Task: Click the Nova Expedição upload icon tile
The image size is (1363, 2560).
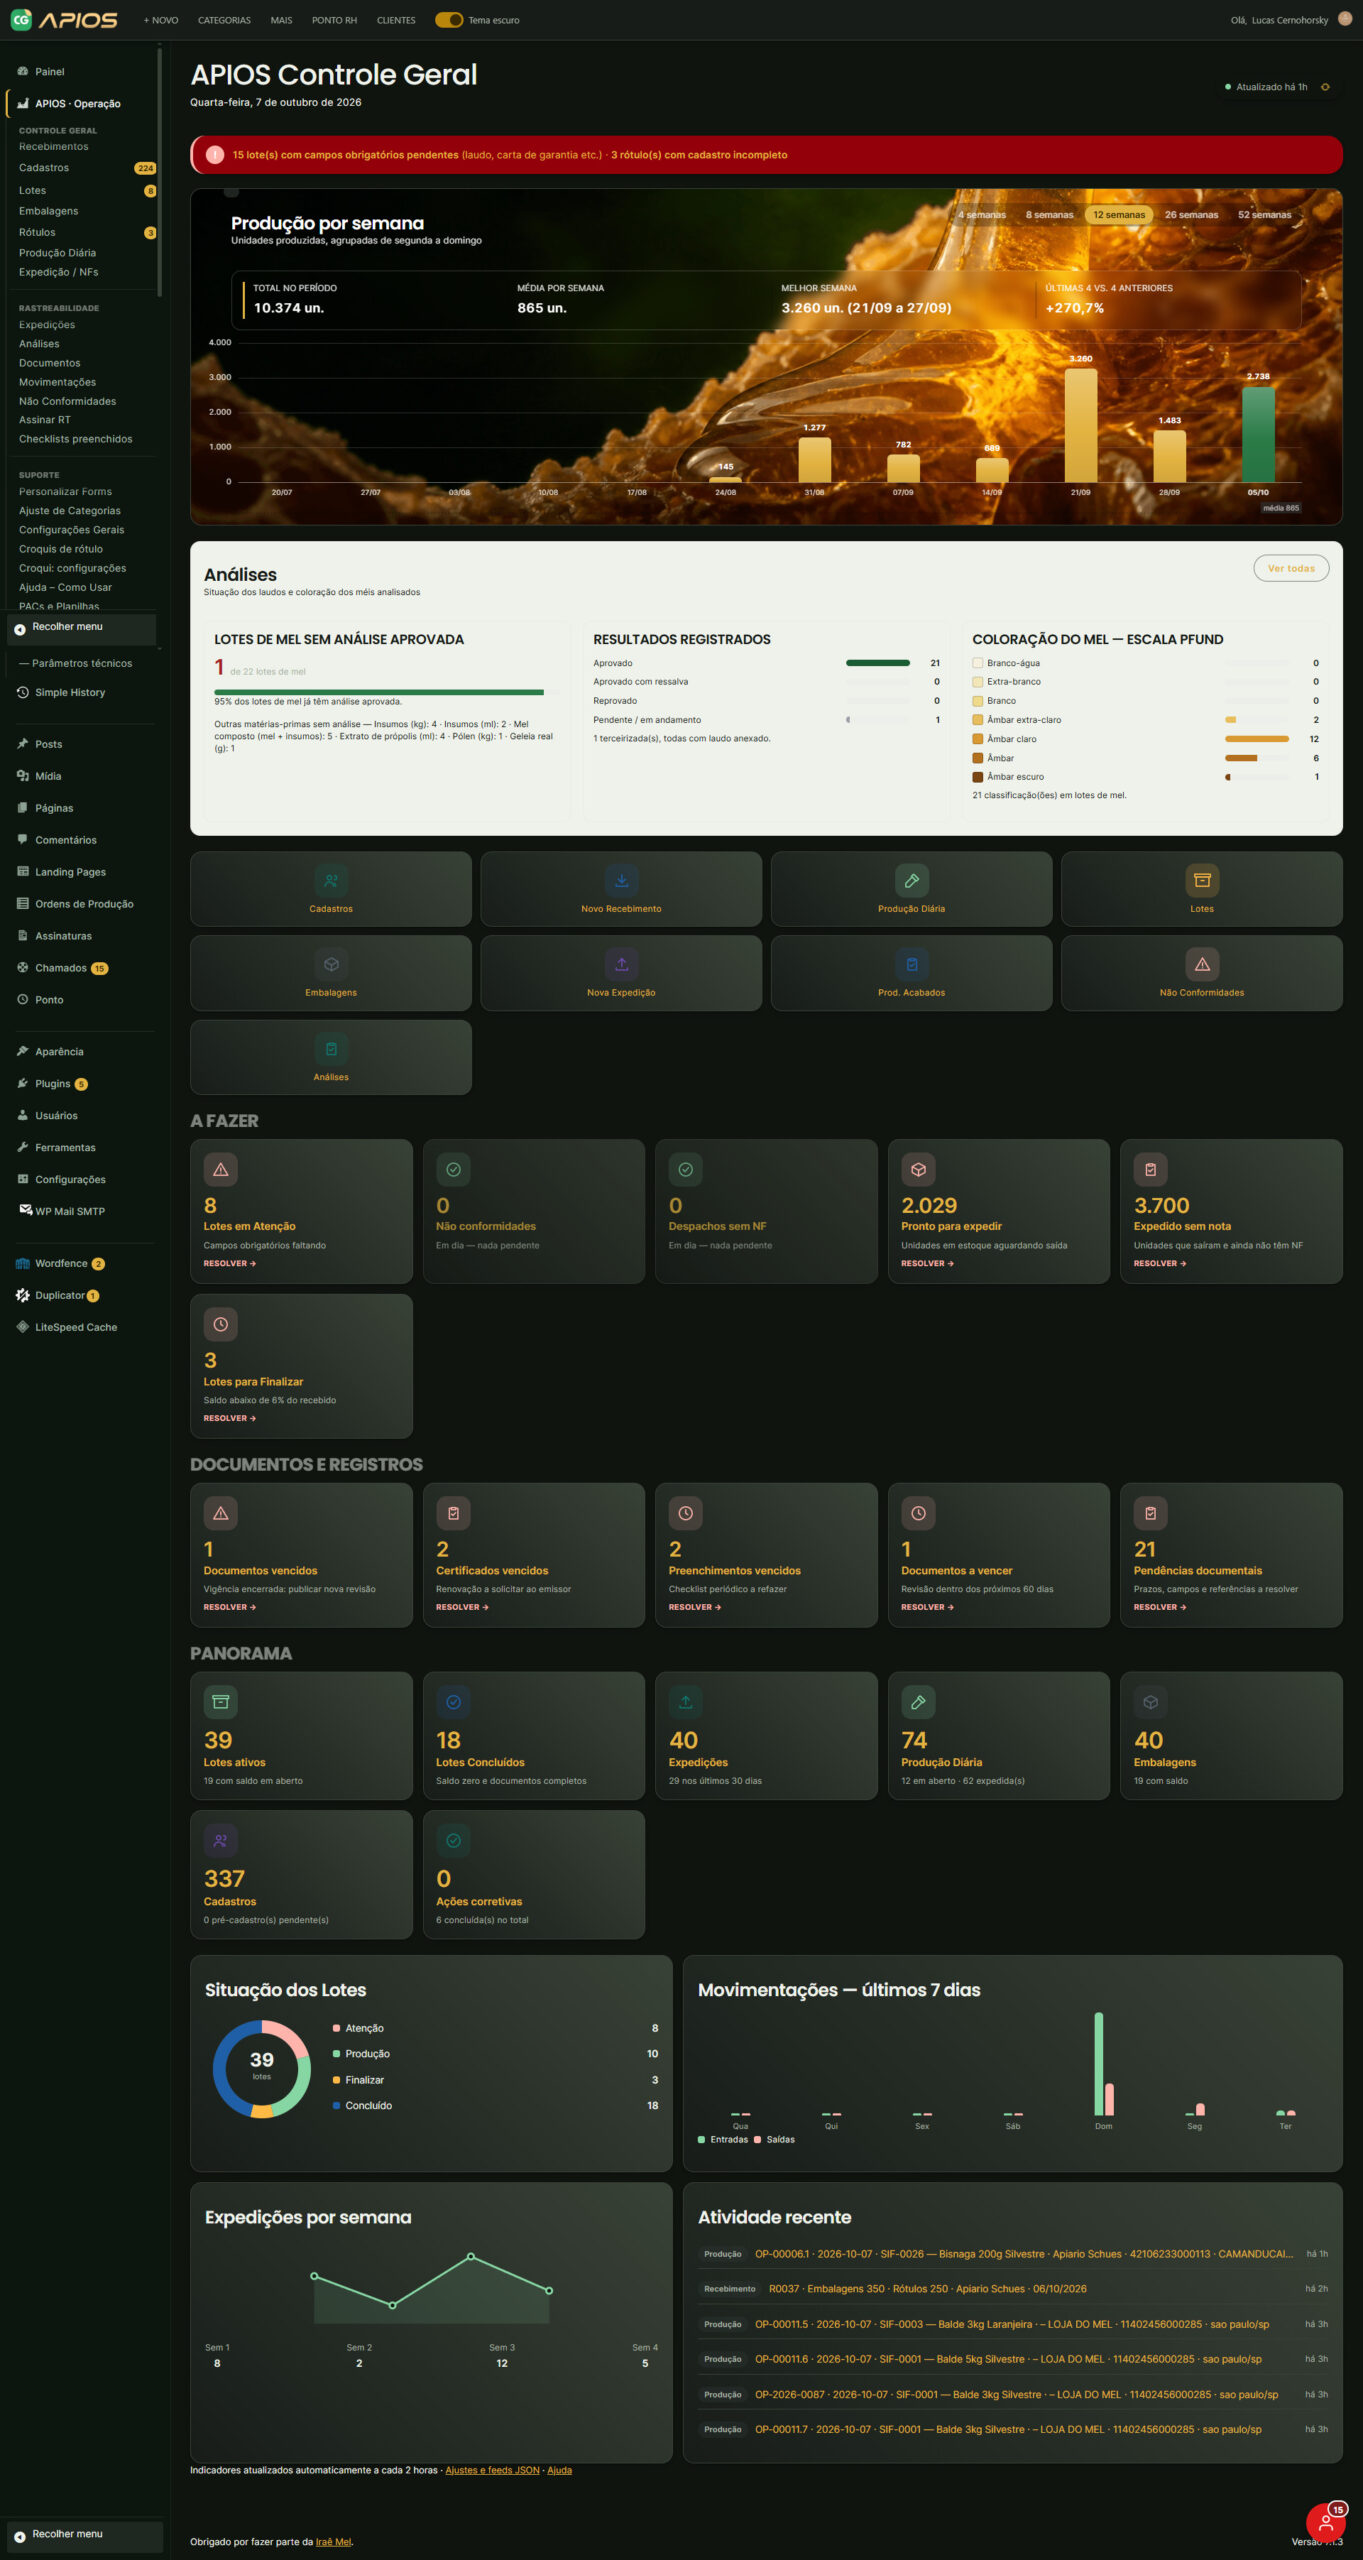Action: tap(621, 965)
